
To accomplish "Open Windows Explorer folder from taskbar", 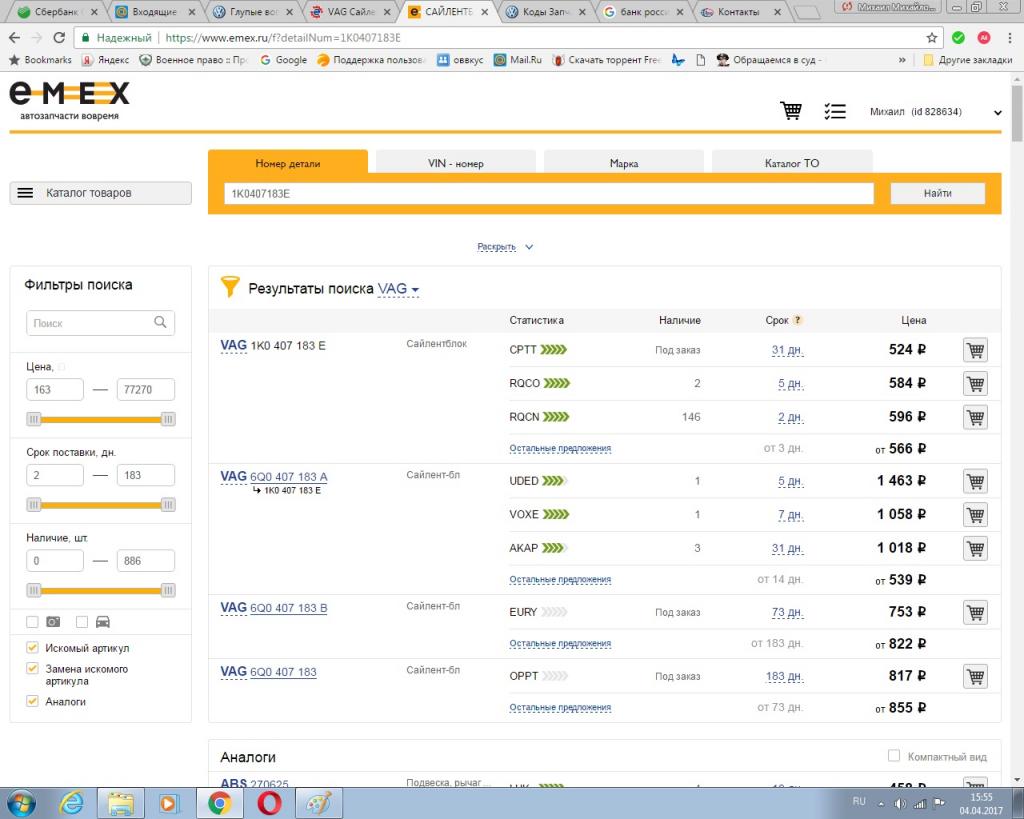I will [121, 803].
